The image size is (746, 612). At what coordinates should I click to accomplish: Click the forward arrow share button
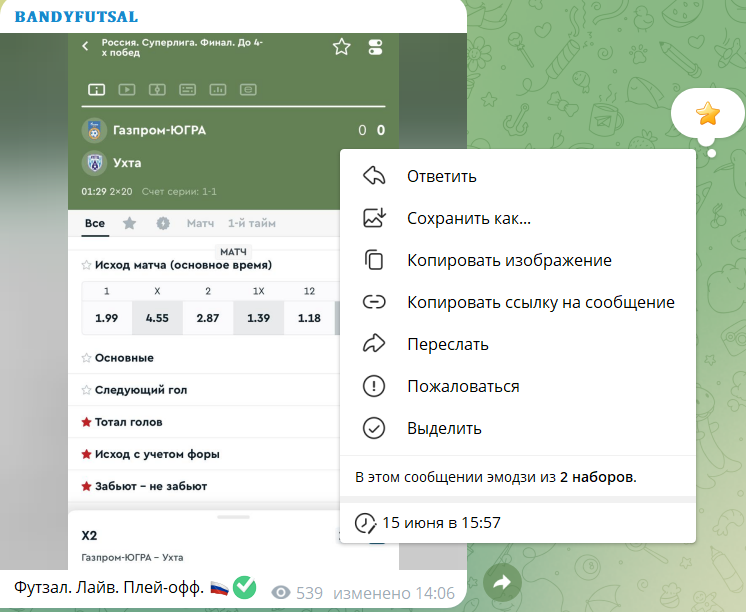tap(502, 582)
